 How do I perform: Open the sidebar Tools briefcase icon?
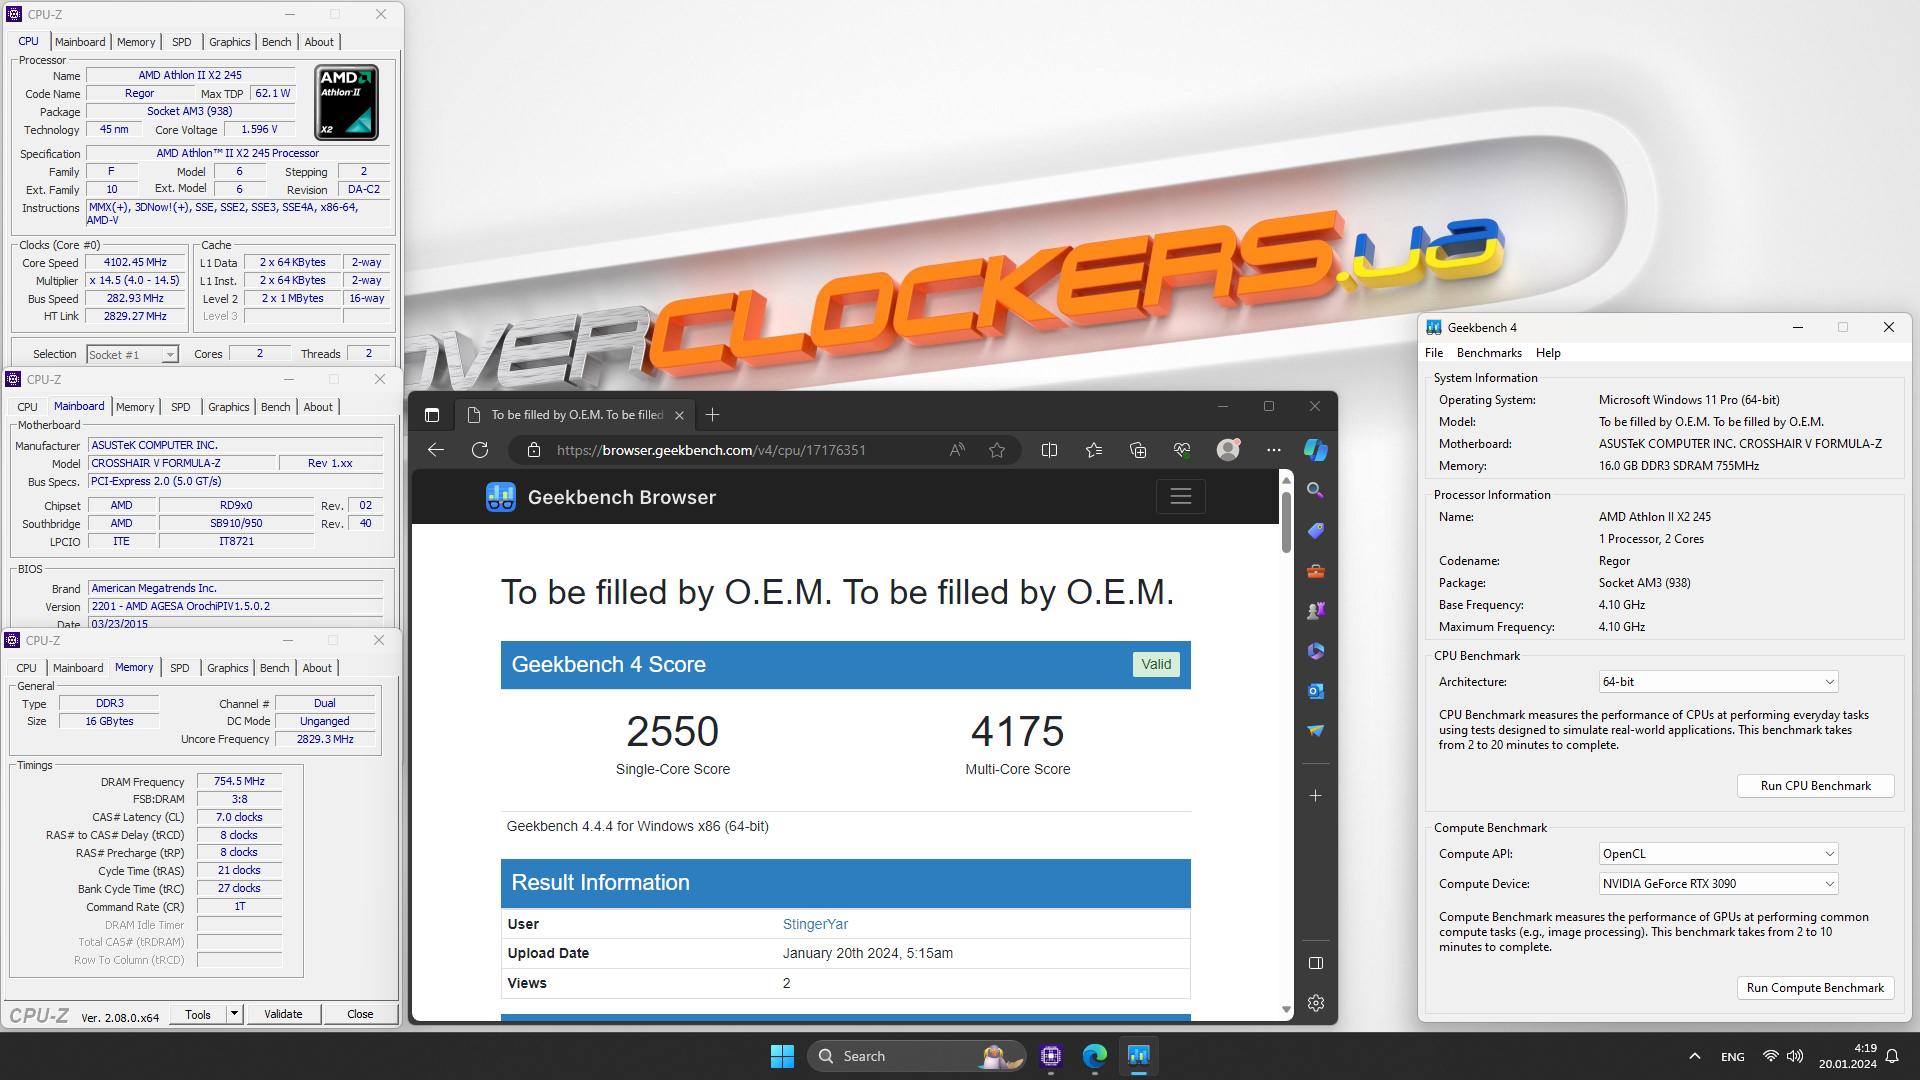(1316, 571)
